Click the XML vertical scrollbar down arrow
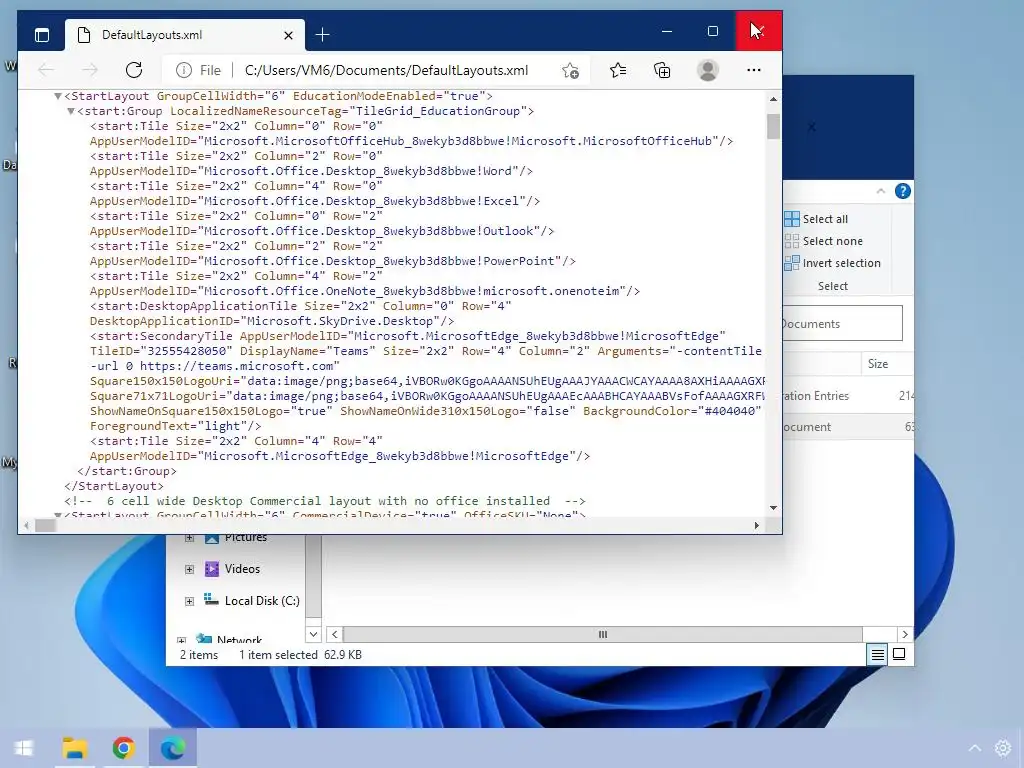Screen dimensions: 1024x768 point(773,507)
